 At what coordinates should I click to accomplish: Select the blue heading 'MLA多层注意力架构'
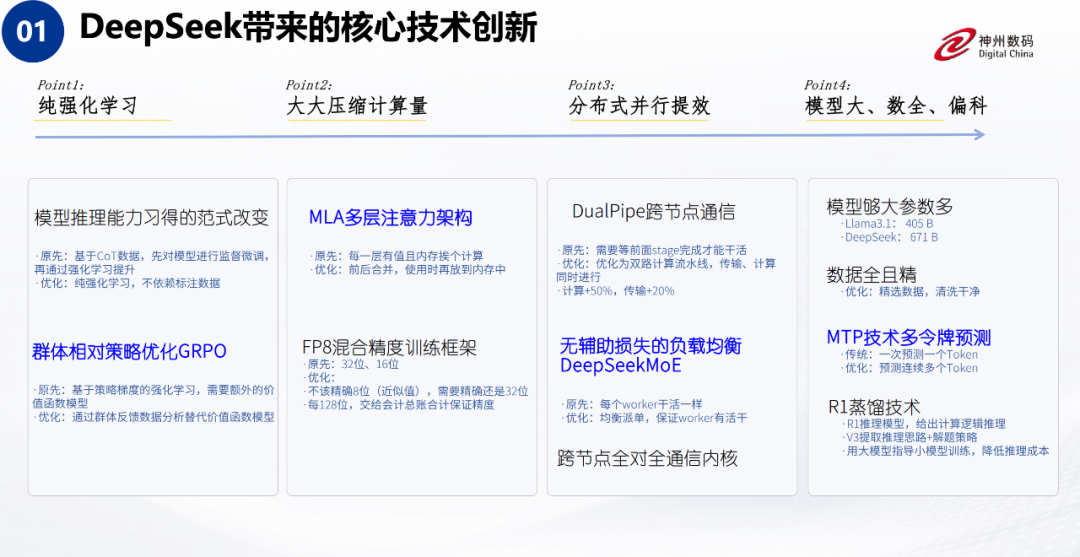pyautogui.click(x=391, y=218)
